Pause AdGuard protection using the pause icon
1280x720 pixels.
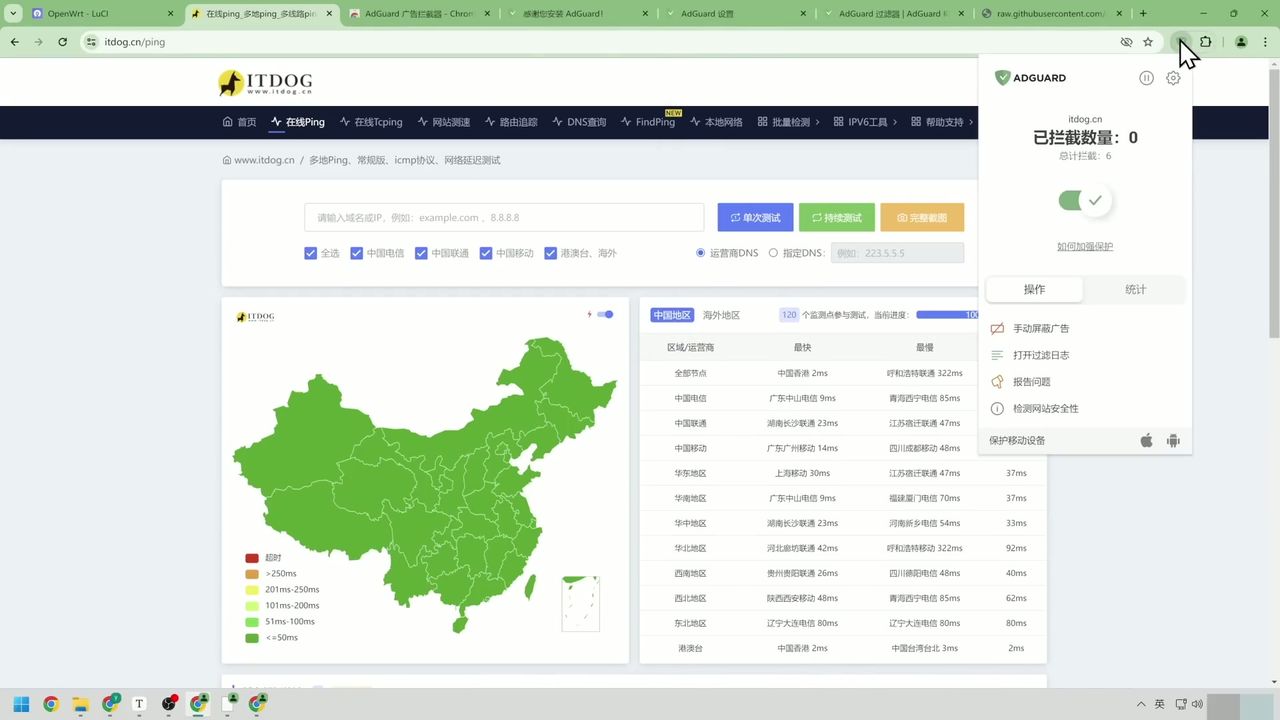coord(1146,78)
